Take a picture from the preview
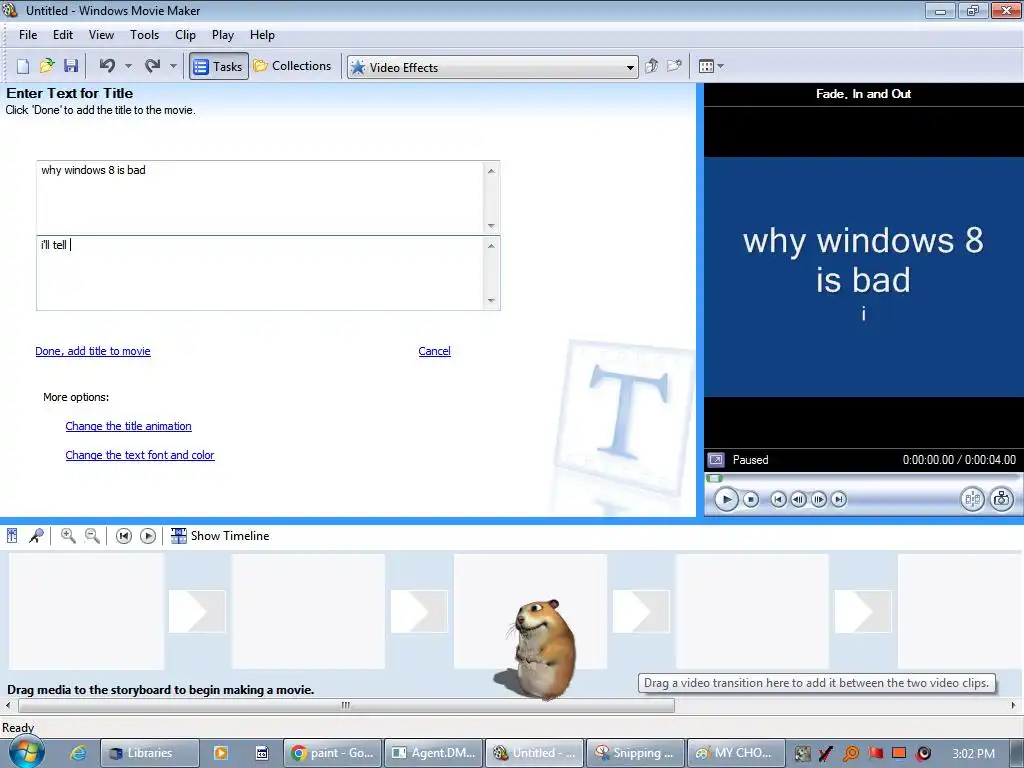This screenshot has height=768, width=1024. [x=1001, y=500]
